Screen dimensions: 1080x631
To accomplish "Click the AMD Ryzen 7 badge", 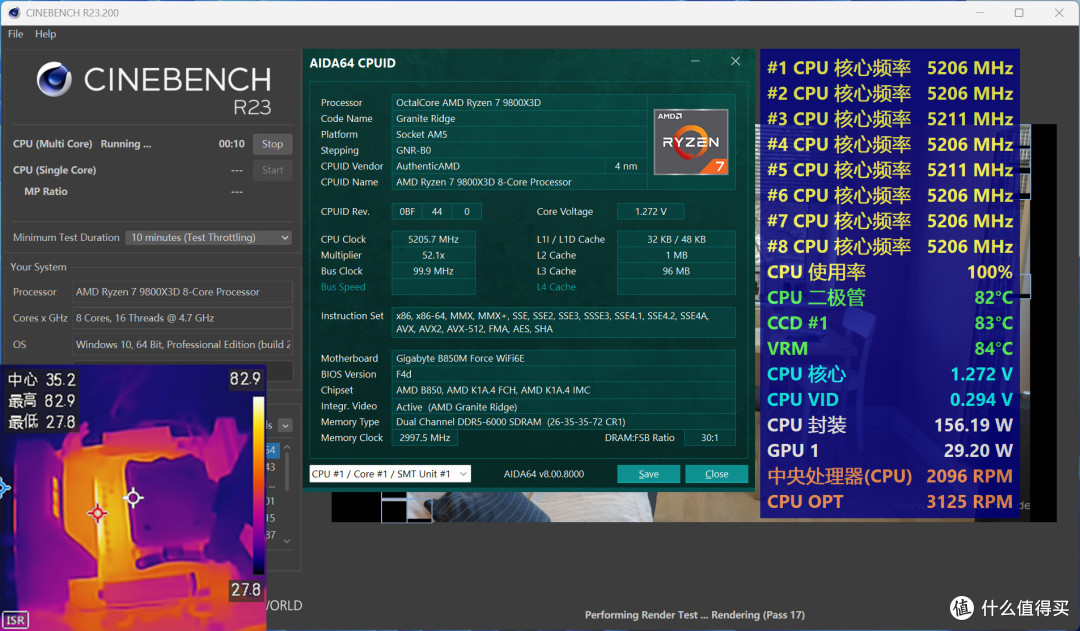I will click(x=691, y=141).
